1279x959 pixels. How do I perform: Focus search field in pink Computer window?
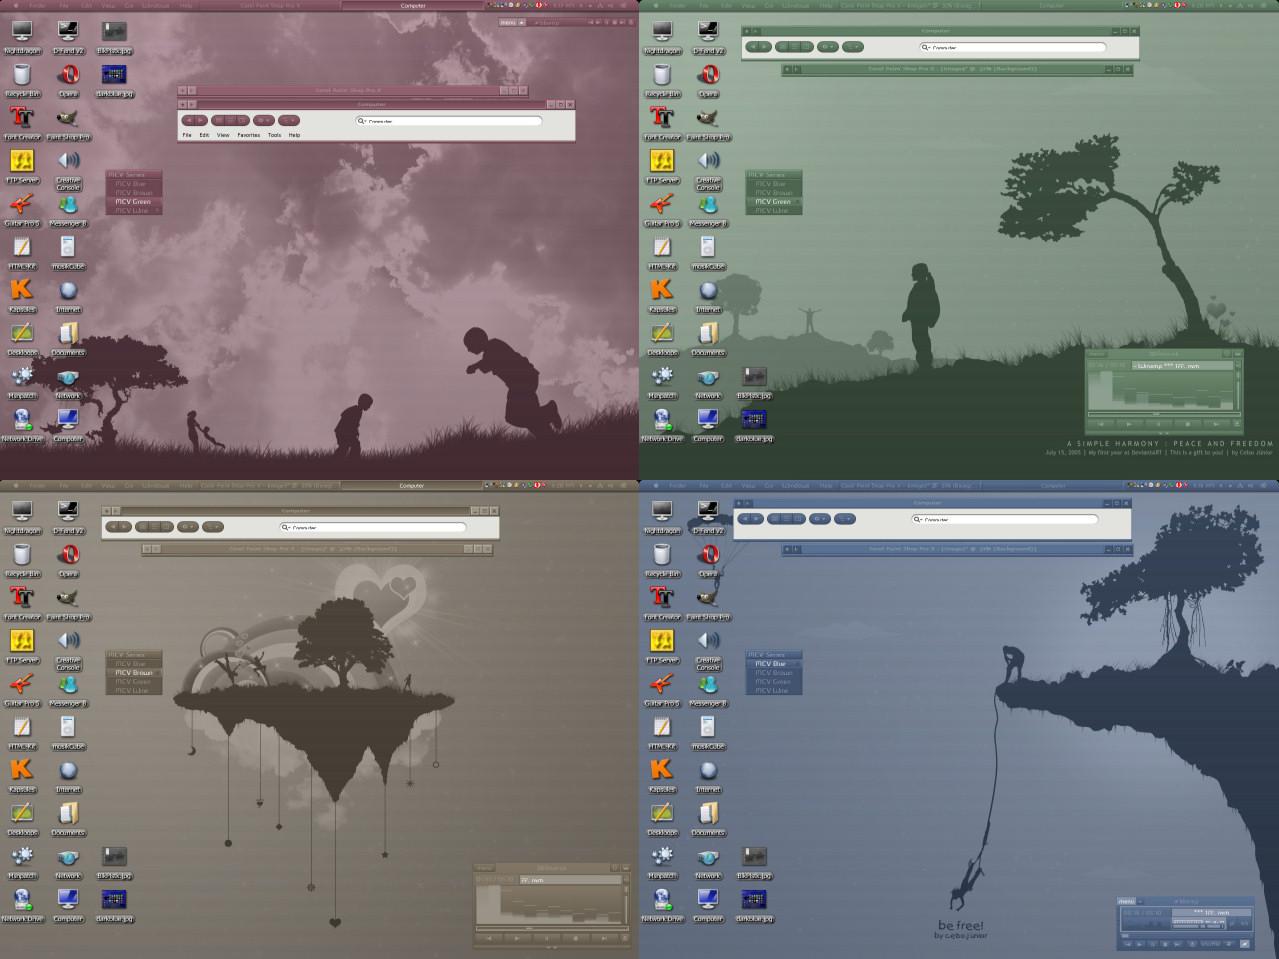pos(449,121)
